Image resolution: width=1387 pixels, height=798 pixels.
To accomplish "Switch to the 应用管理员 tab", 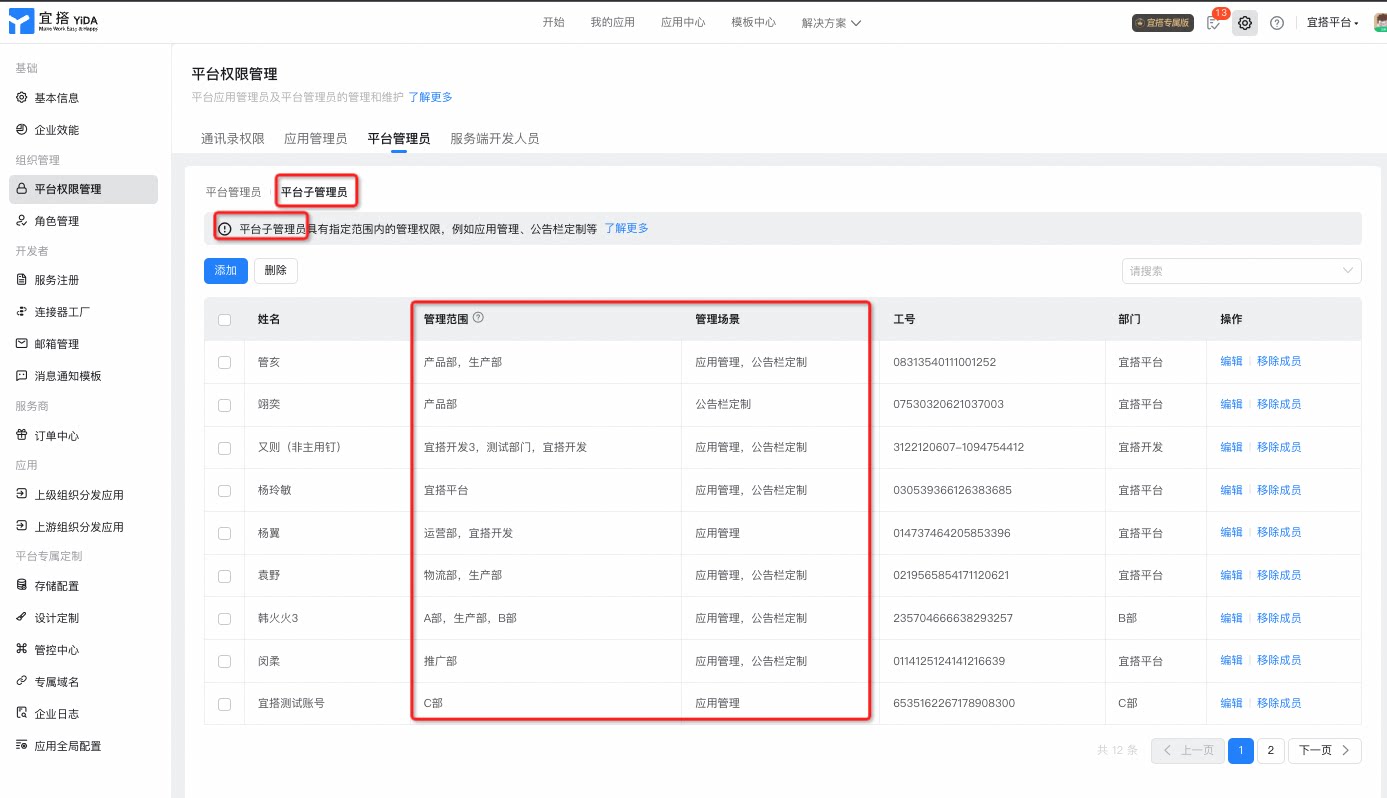I will tap(315, 139).
